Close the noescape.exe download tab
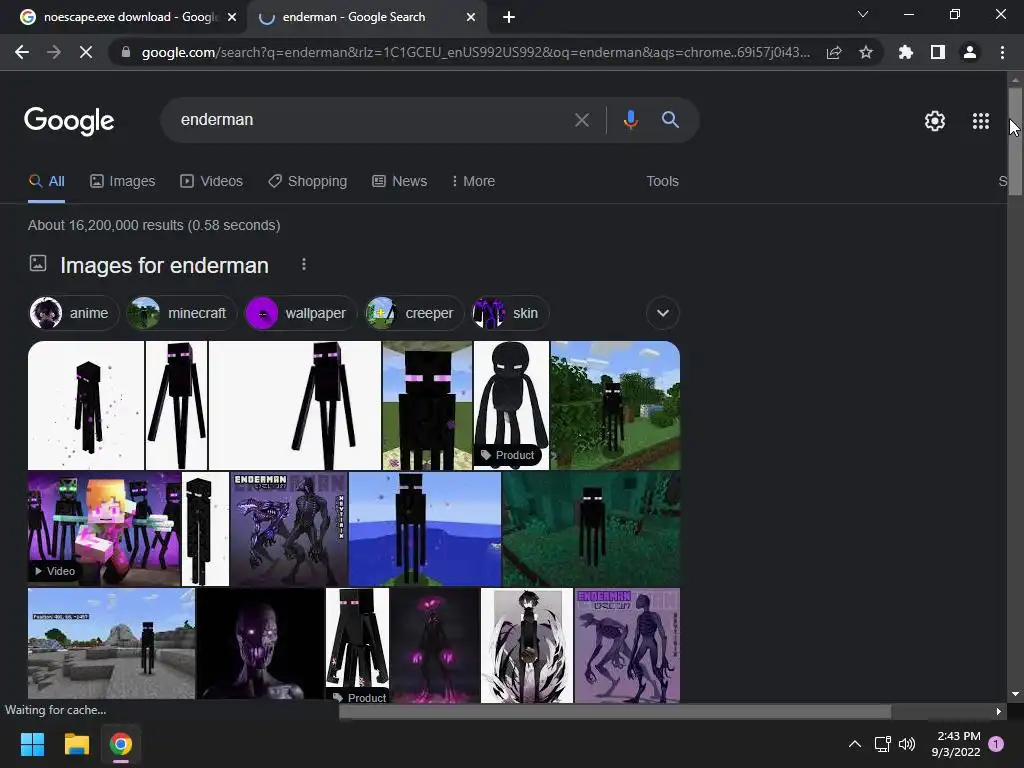This screenshot has height=768, width=1024. (x=232, y=17)
